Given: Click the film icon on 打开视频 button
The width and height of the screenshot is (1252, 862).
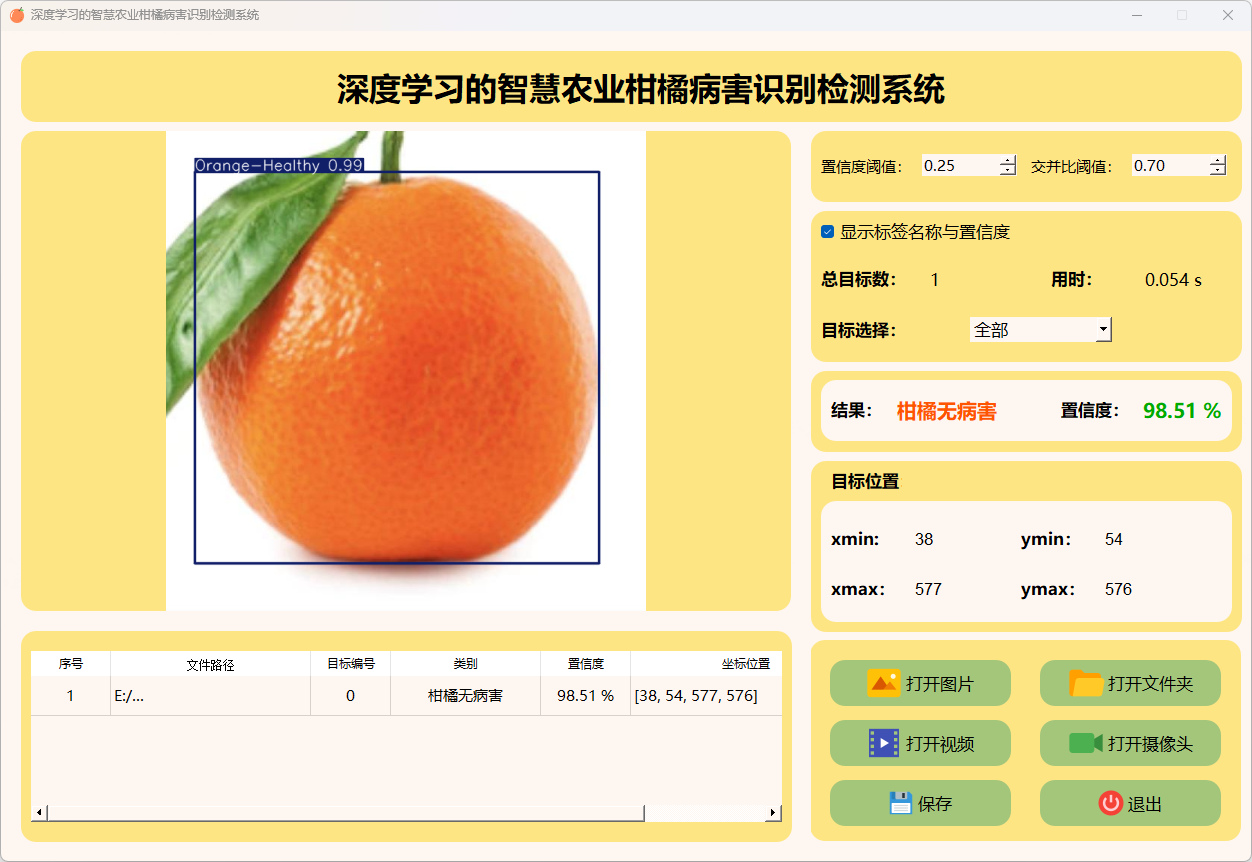Looking at the screenshot, I should click(x=884, y=743).
